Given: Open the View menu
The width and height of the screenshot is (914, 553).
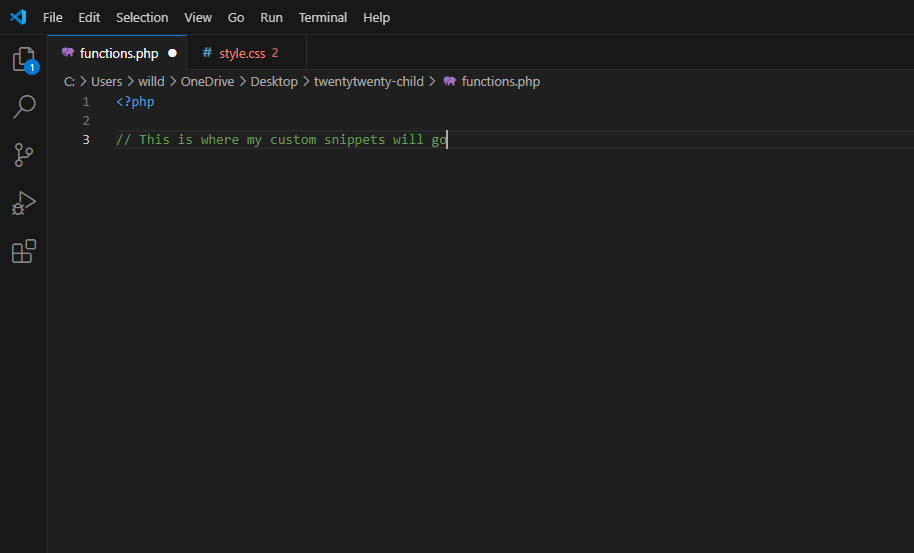Looking at the screenshot, I should [x=198, y=17].
